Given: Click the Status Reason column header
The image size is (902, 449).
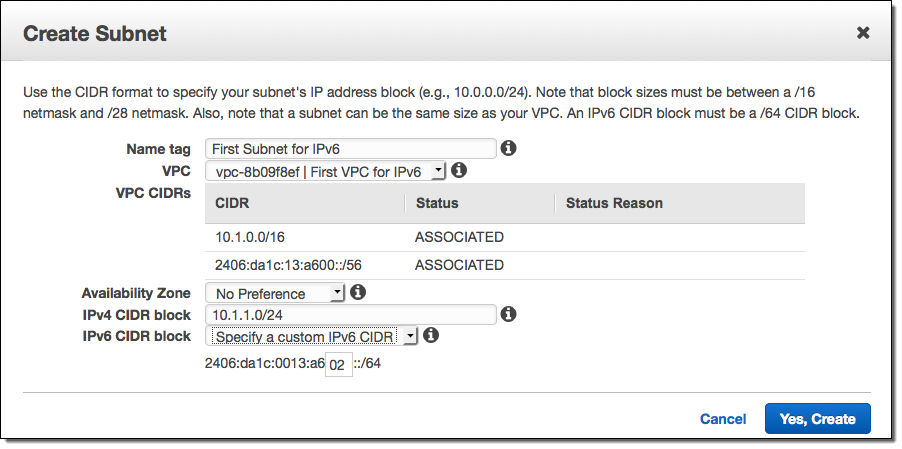Looking at the screenshot, I should pyautogui.click(x=614, y=203).
